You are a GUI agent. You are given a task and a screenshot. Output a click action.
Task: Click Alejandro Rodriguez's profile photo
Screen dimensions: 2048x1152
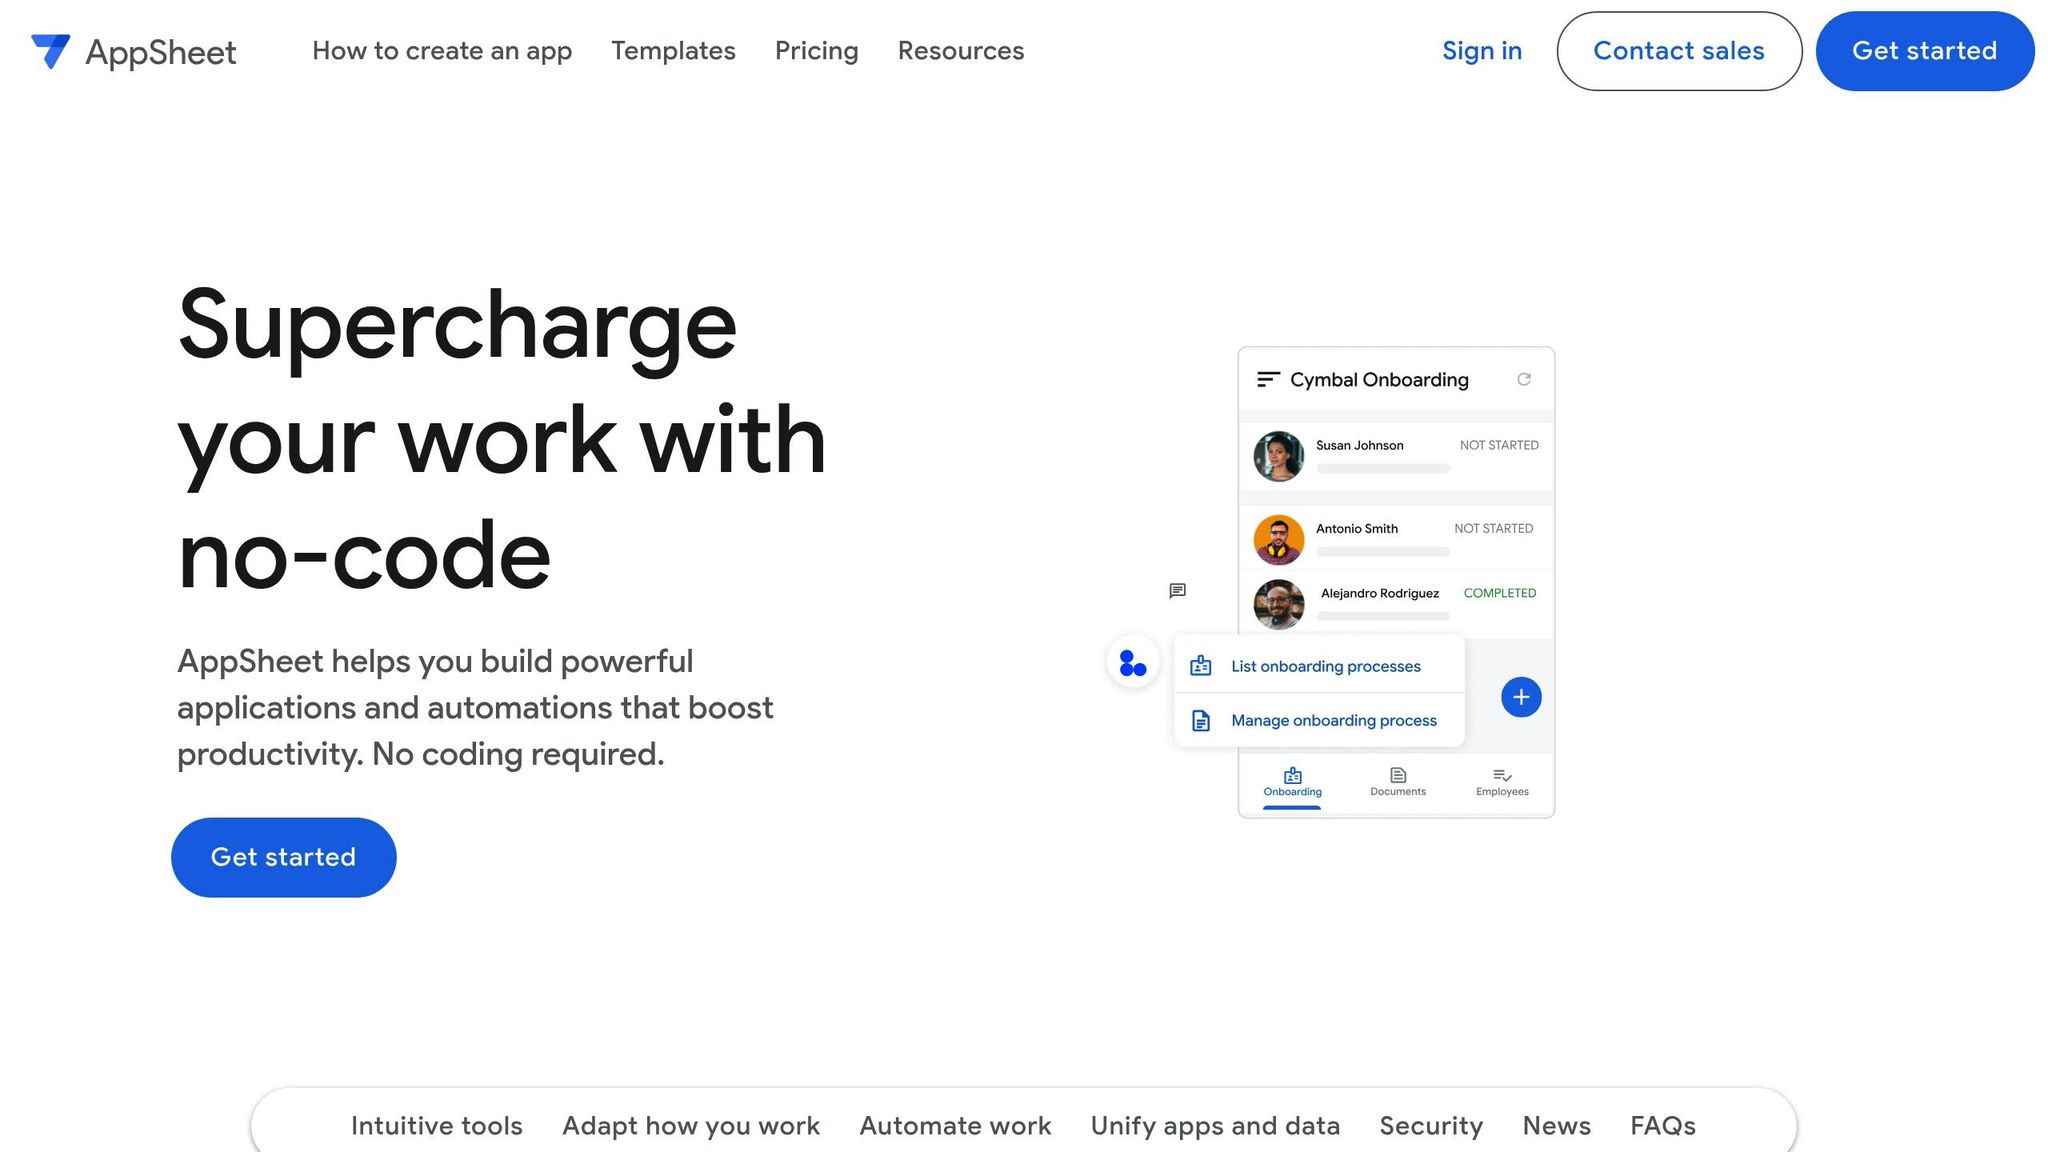click(x=1278, y=605)
